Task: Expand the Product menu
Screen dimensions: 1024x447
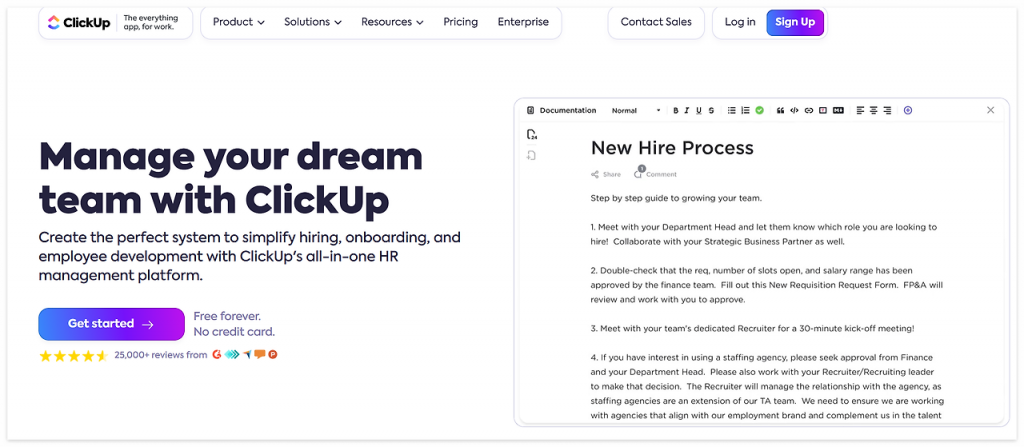Action: tap(239, 22)
